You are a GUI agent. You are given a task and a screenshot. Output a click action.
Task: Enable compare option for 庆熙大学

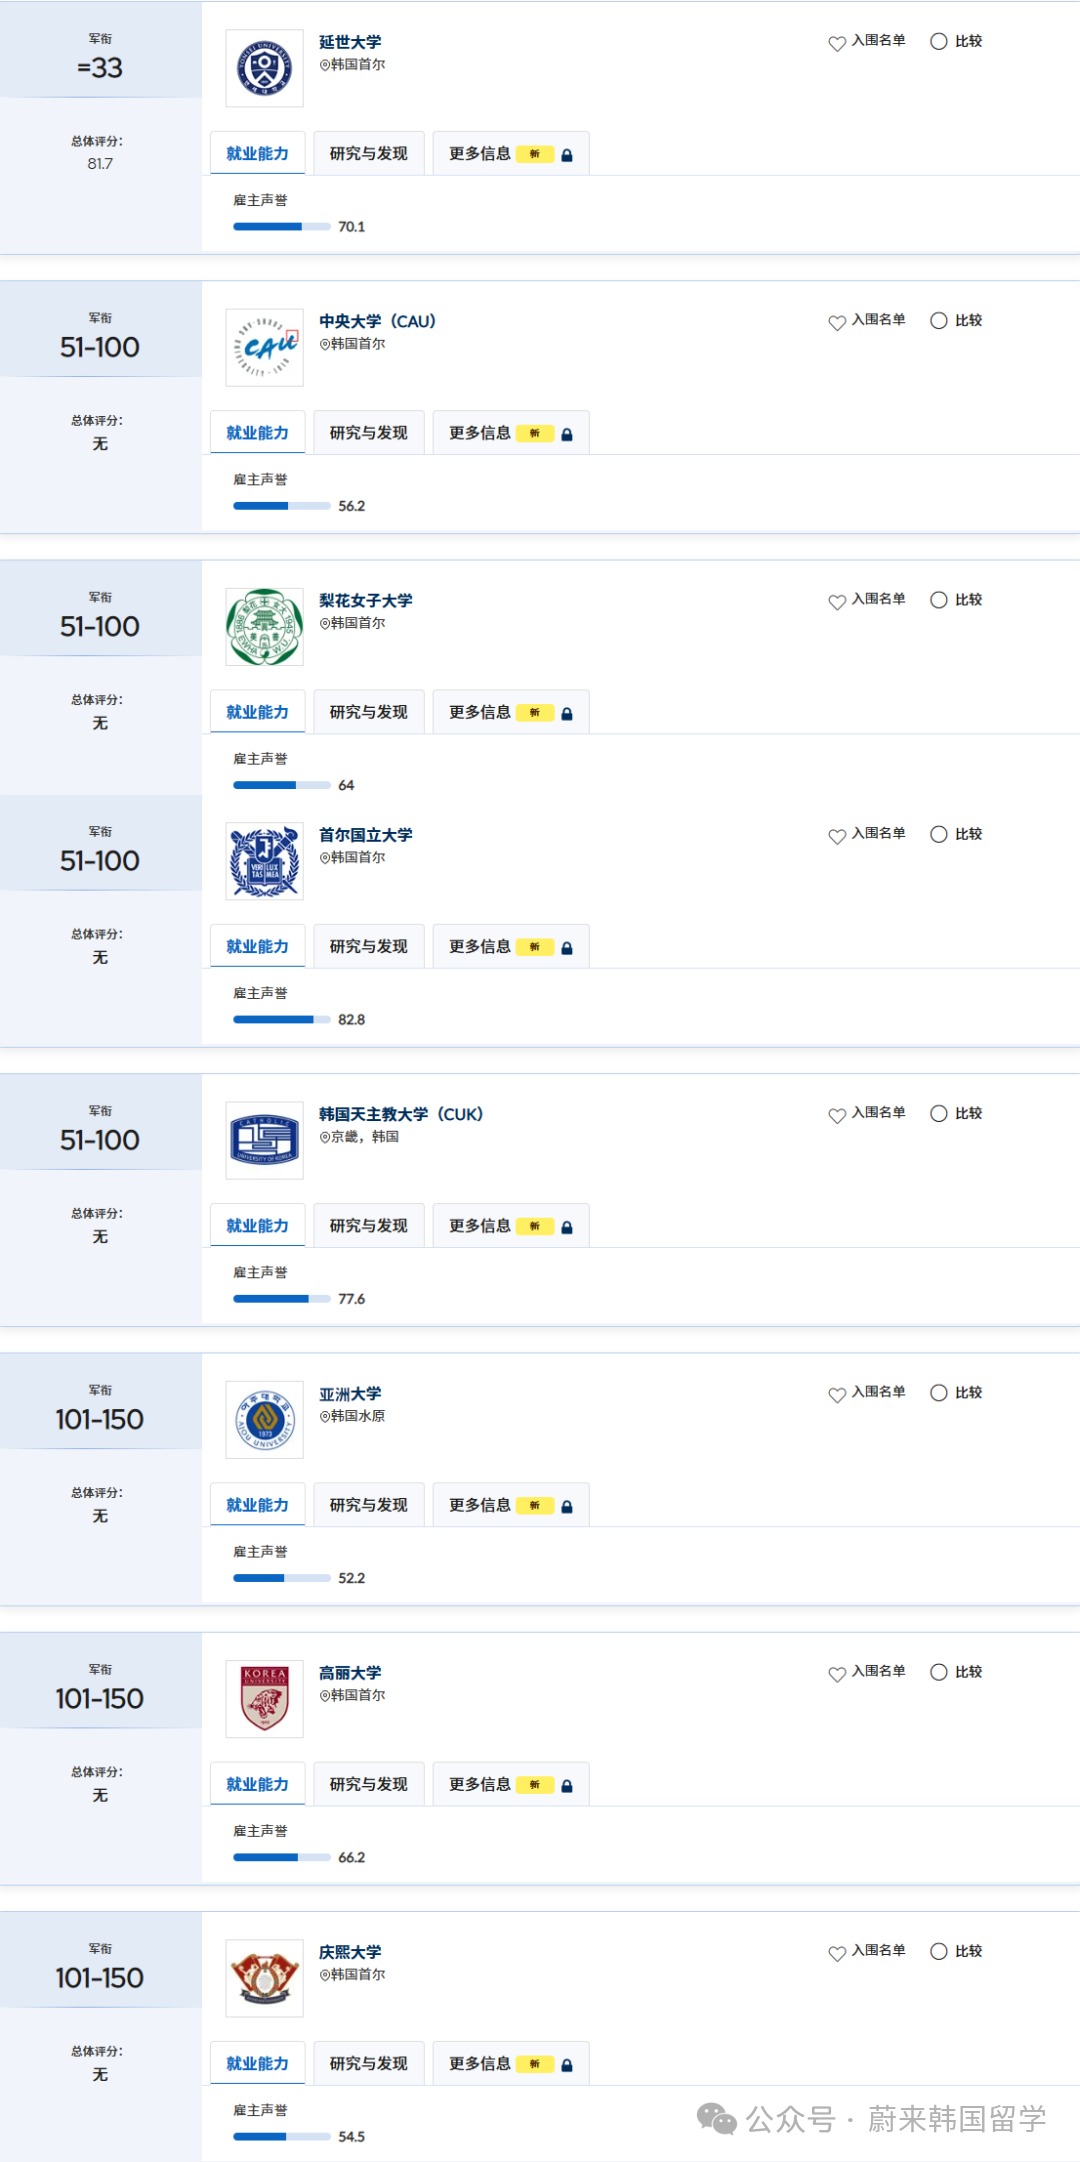939,1951
